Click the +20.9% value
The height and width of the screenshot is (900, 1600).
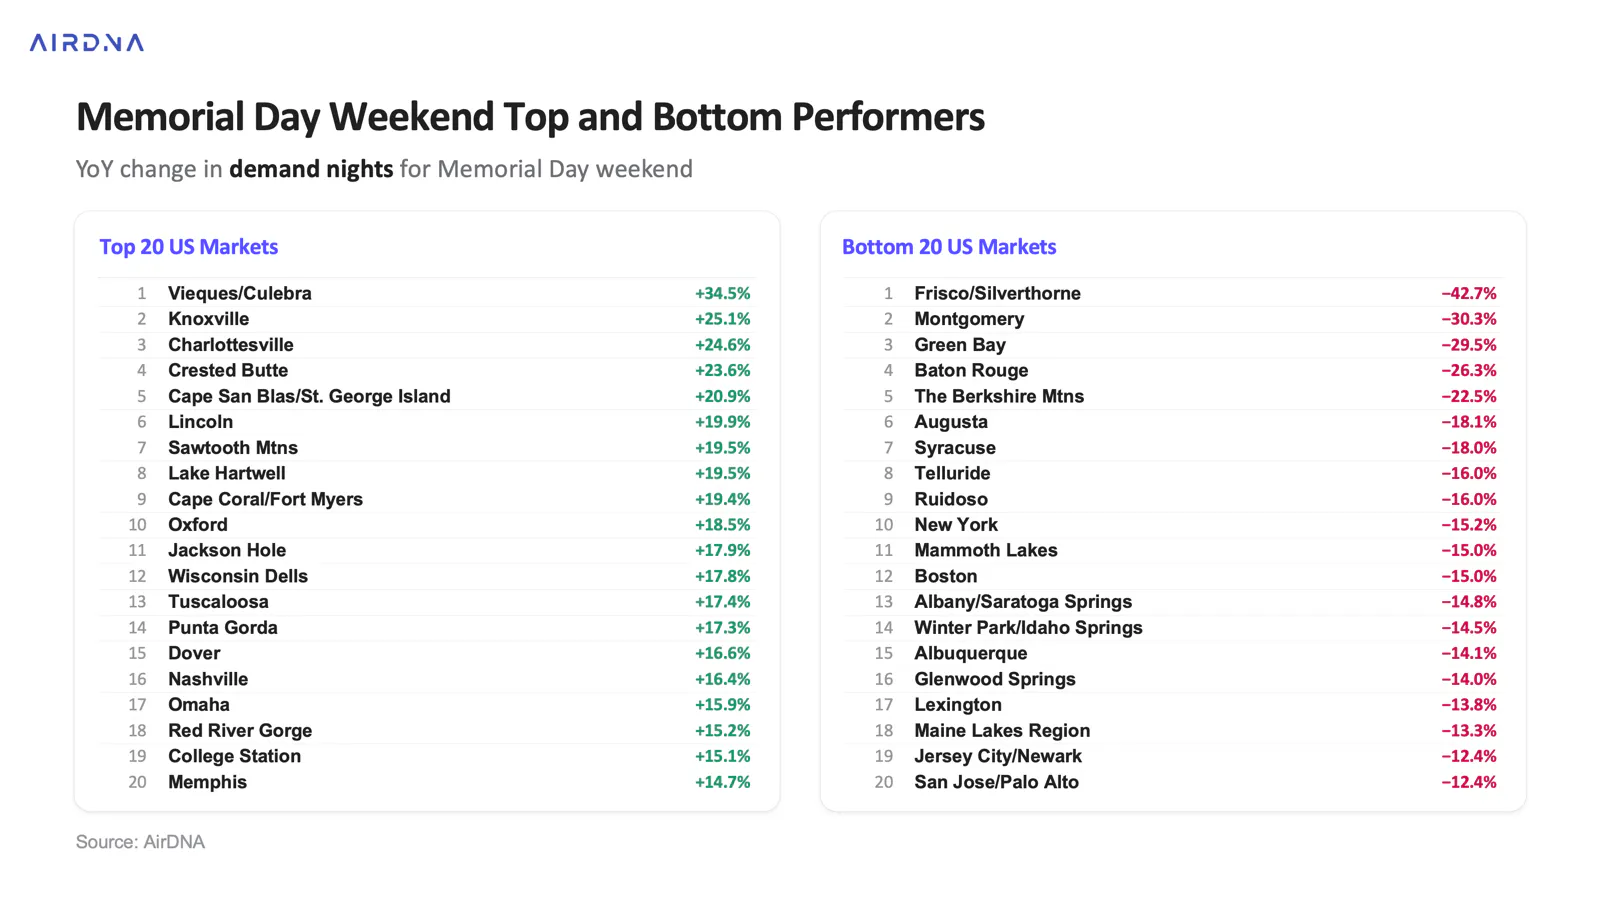coord(723,396)
